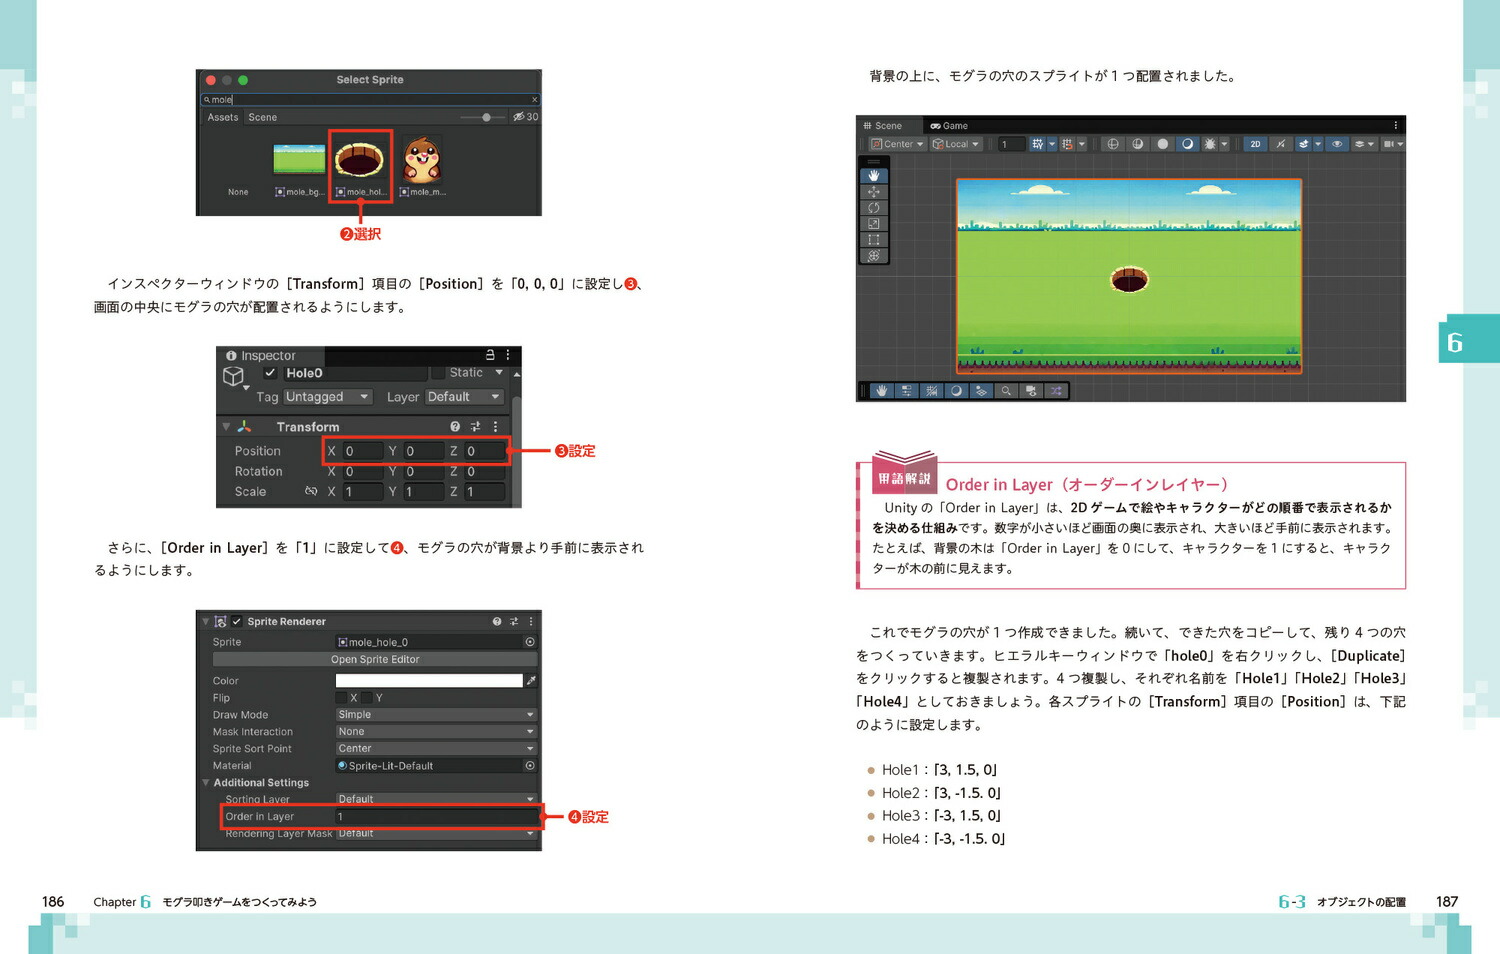
Task: Collapse the Transform component foldout
Action: 226,427
